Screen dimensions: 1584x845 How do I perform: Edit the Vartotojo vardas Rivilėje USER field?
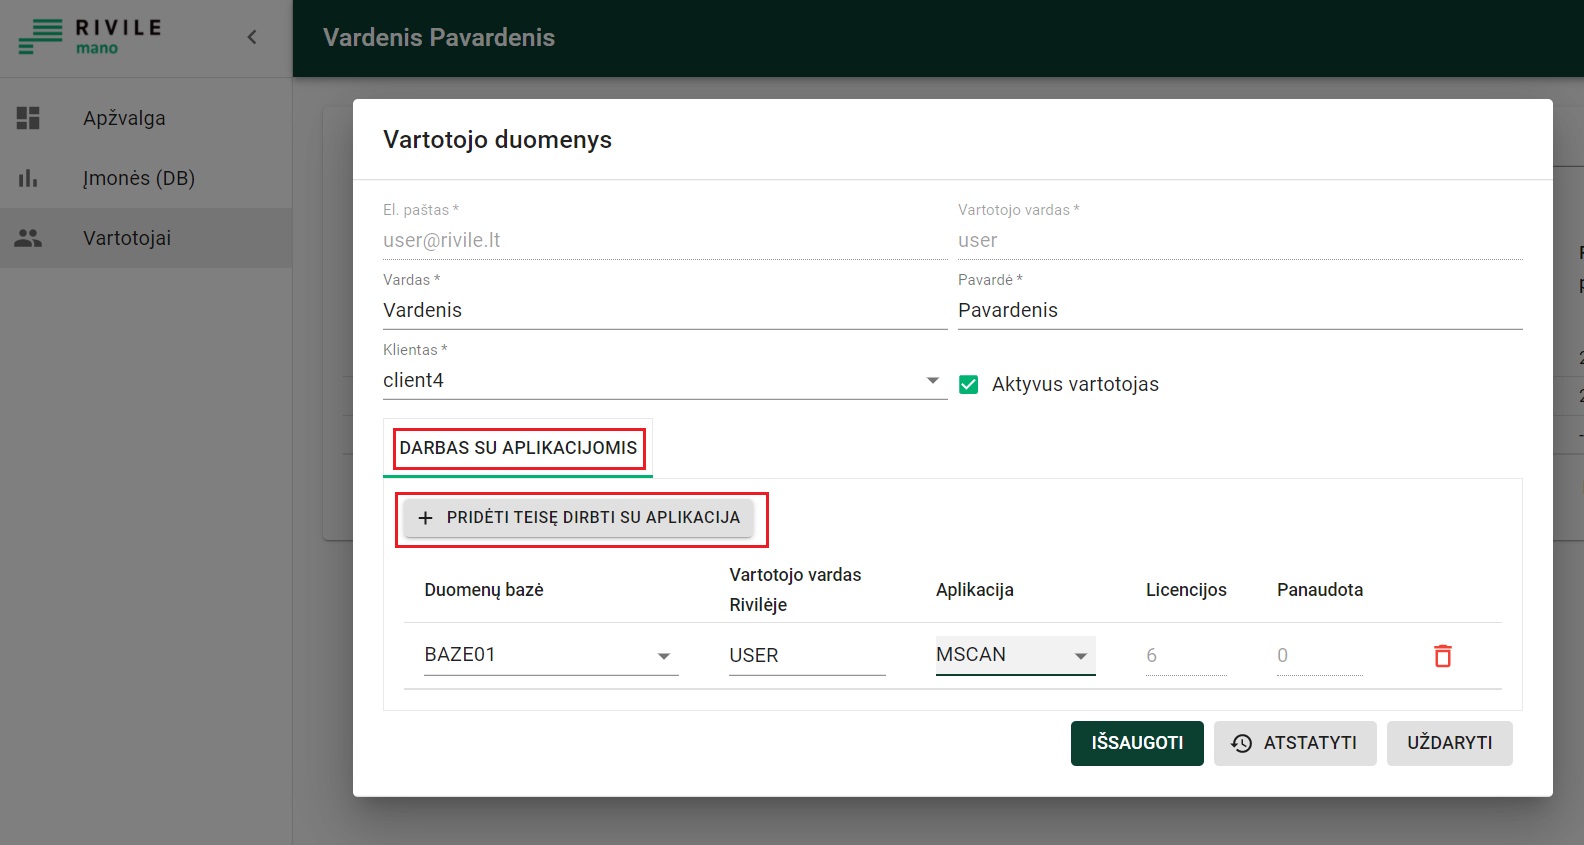[x=806, y=656]
